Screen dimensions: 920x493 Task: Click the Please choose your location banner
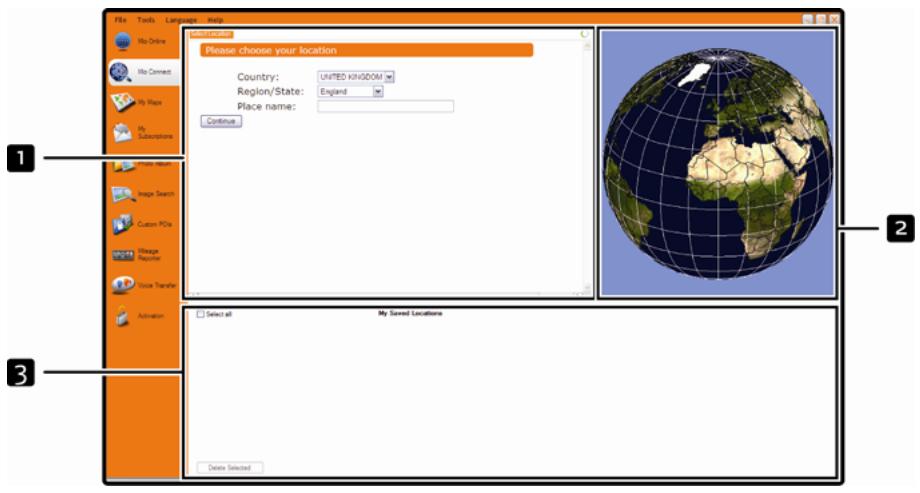point(367,50)
